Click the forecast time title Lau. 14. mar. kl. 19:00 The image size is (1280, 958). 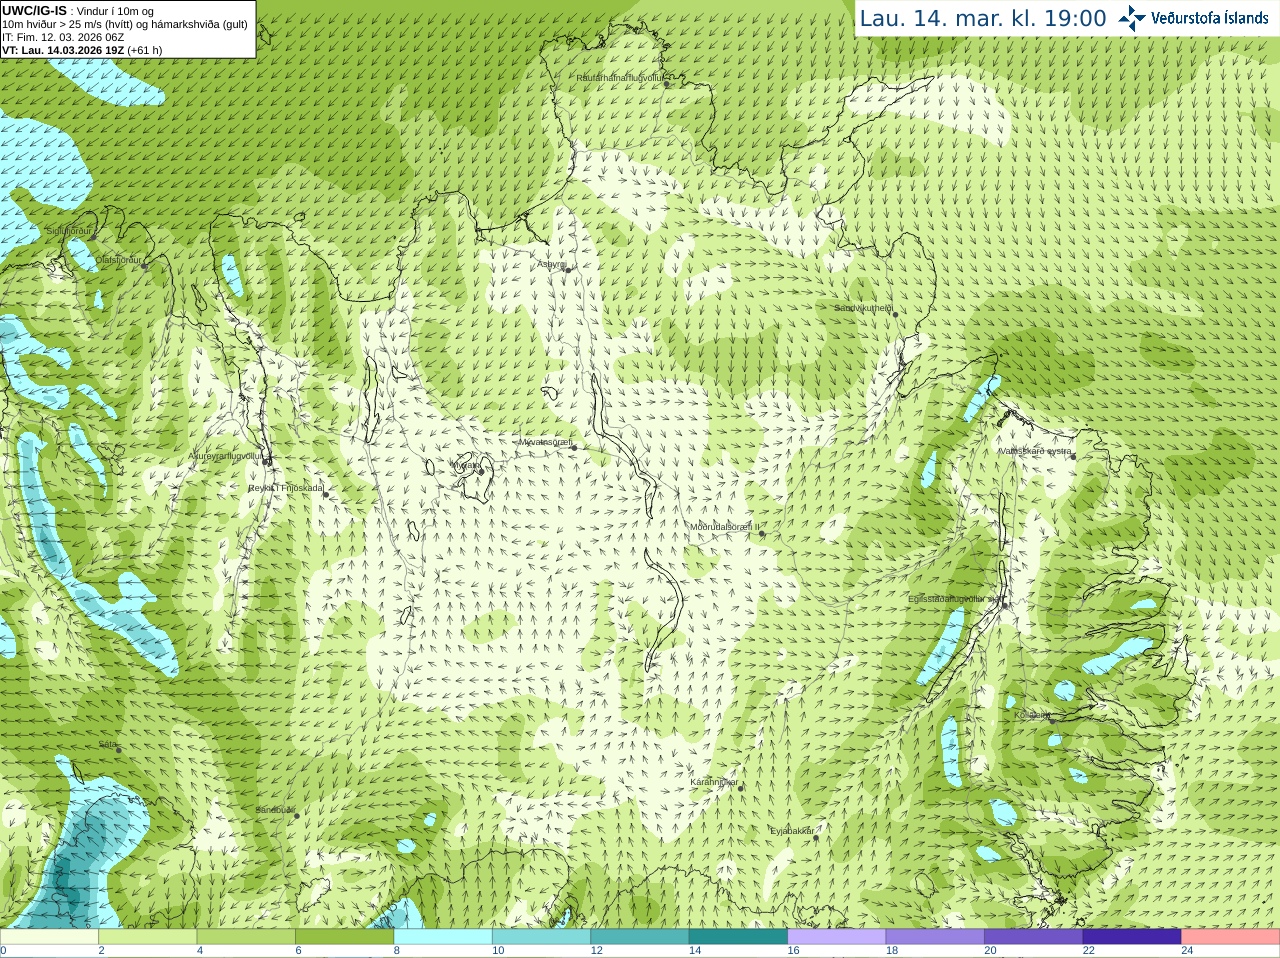tap(983, 19)
